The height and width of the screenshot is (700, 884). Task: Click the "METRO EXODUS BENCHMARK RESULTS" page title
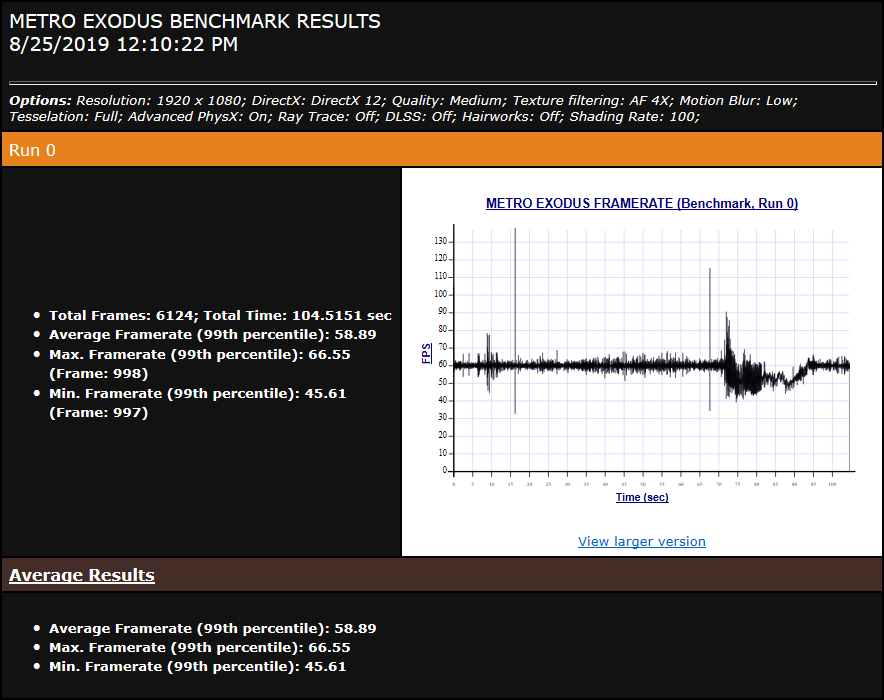click(x=195, y=21)
